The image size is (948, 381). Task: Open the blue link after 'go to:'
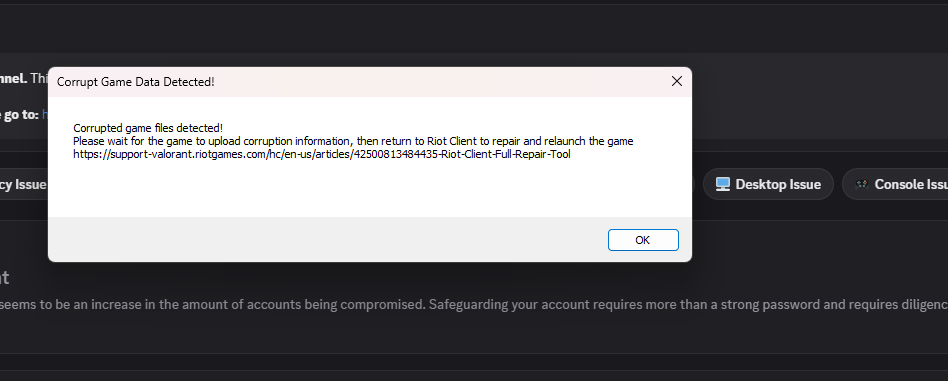tap(45, 114)
